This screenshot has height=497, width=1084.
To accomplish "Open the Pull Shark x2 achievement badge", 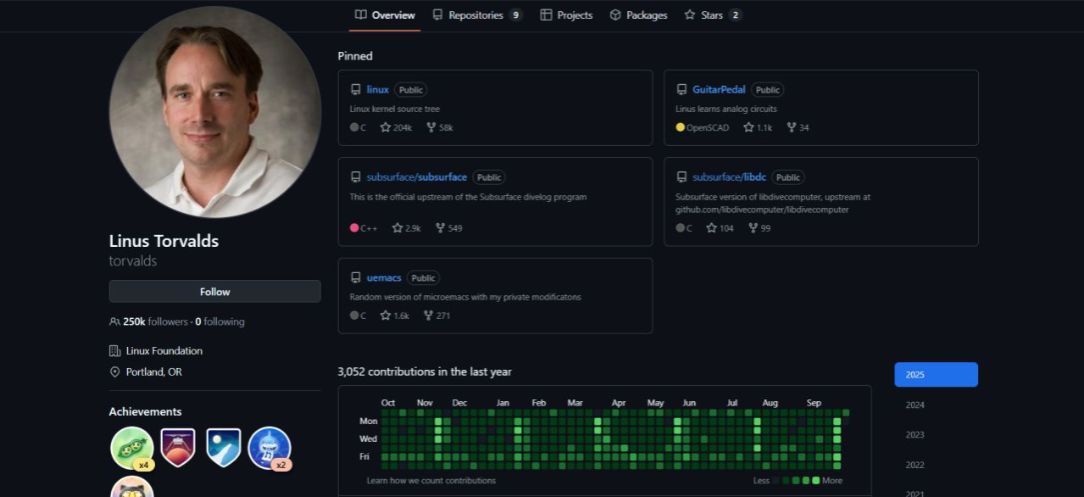I will [270, 449].
